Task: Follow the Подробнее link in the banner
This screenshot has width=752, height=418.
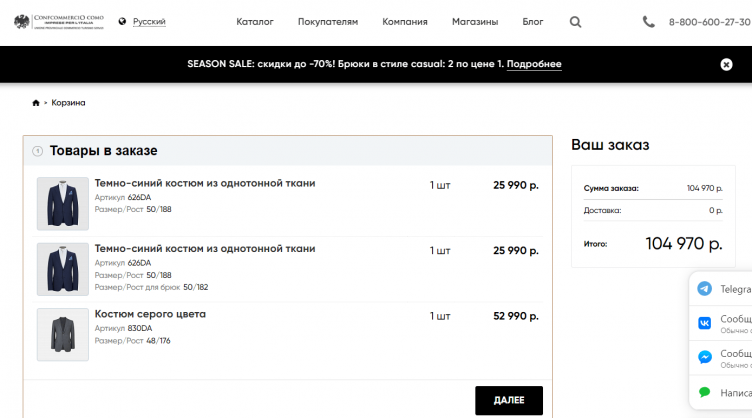Action: pyautogui.click(x=534, y=64)
